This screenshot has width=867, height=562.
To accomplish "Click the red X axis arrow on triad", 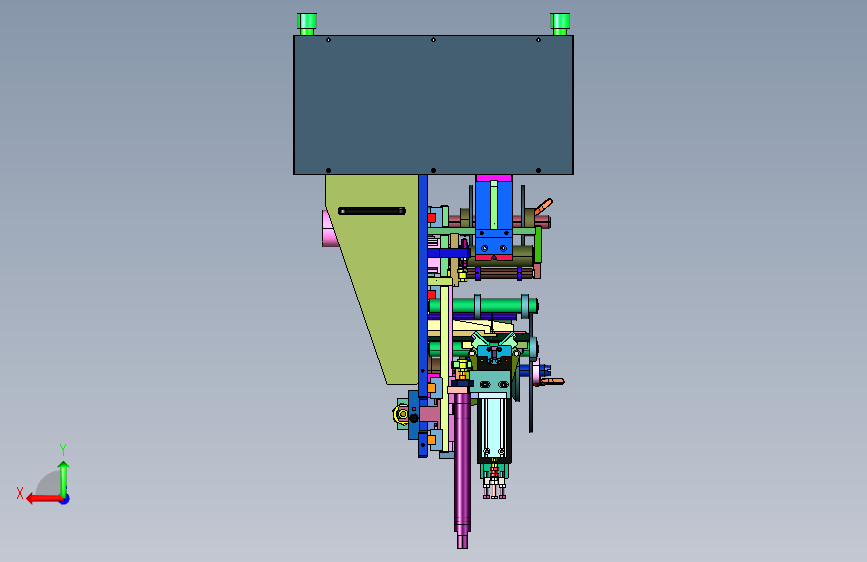I will (43, 498).
